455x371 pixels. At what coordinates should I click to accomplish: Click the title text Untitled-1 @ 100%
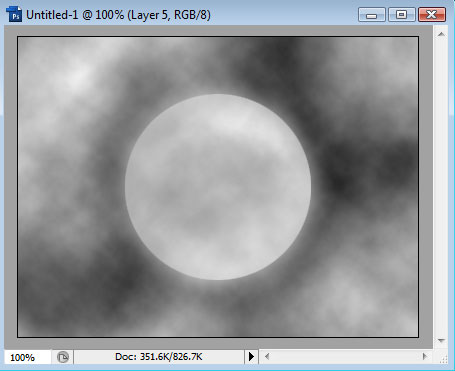[x=75, y=15]
